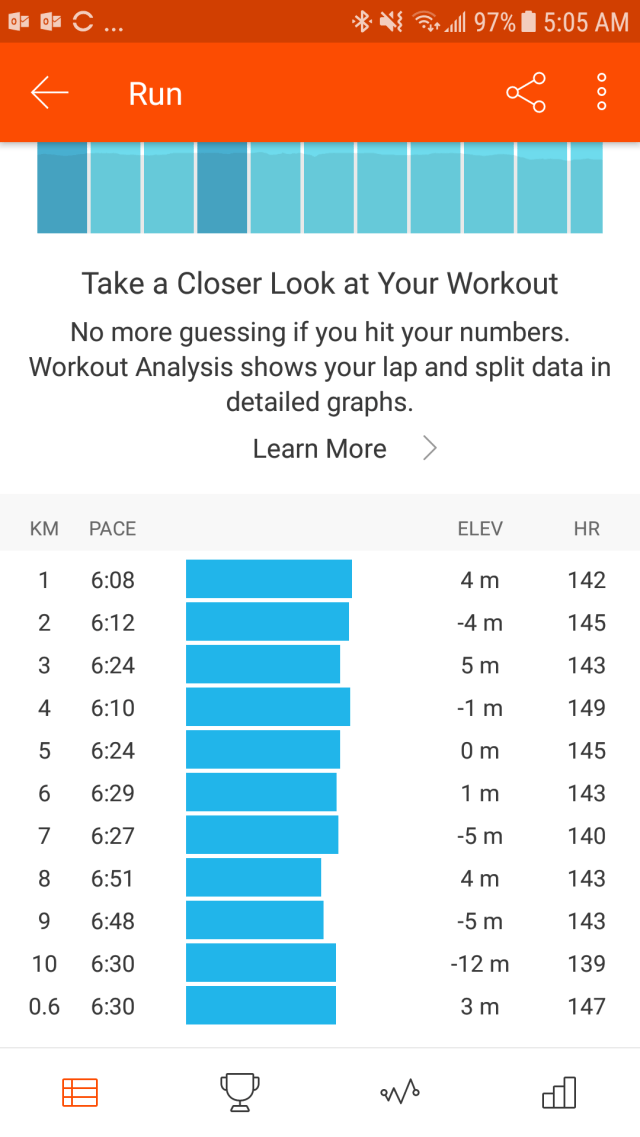Open the splits table tab
640x1137 pixels.
(80, 1093)
